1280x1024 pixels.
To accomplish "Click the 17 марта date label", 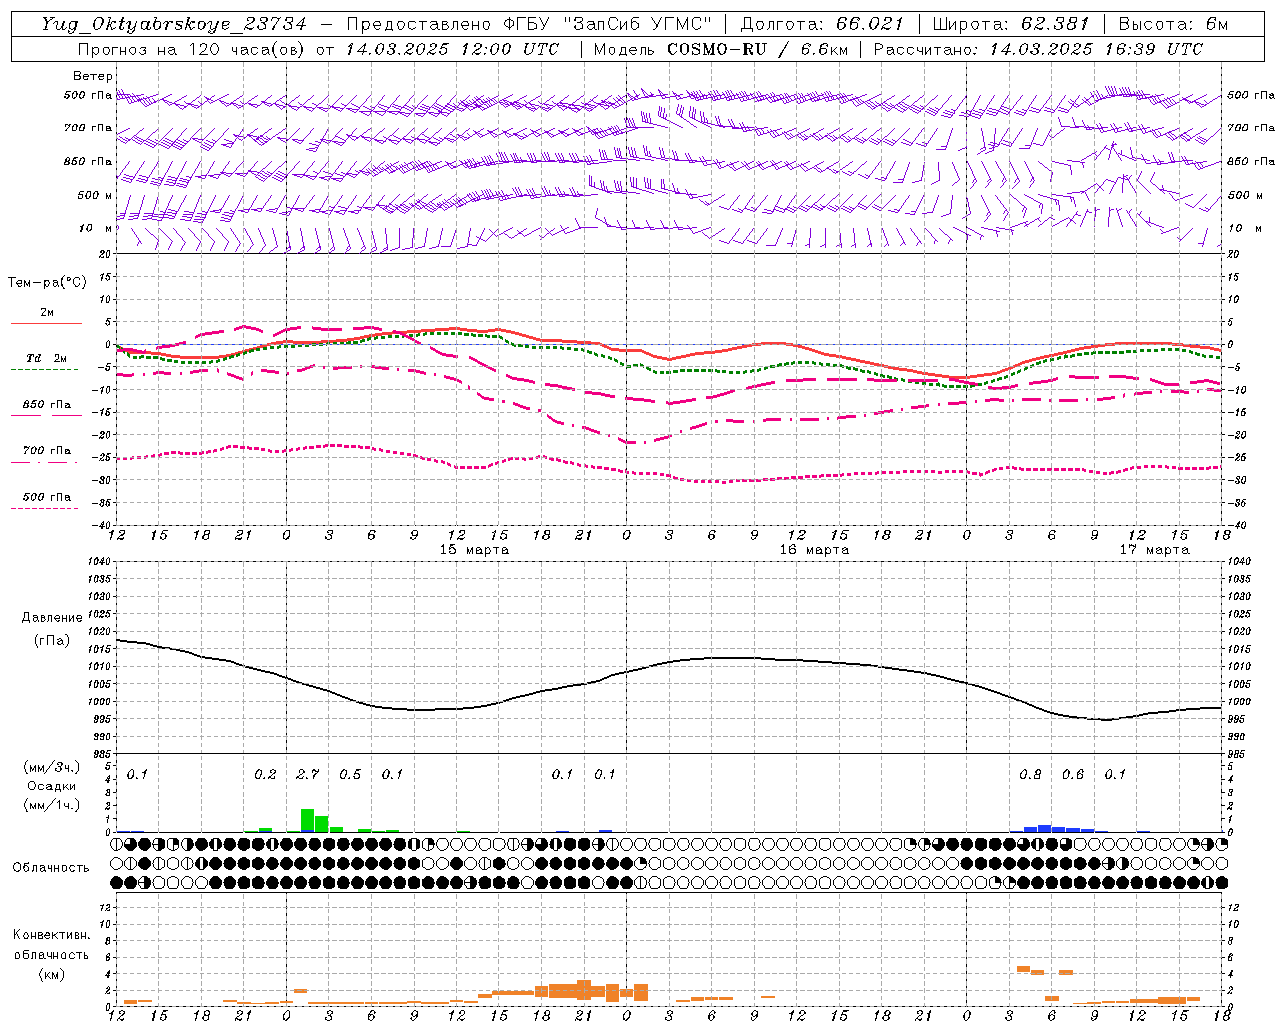I will [x=1154, y=550].
